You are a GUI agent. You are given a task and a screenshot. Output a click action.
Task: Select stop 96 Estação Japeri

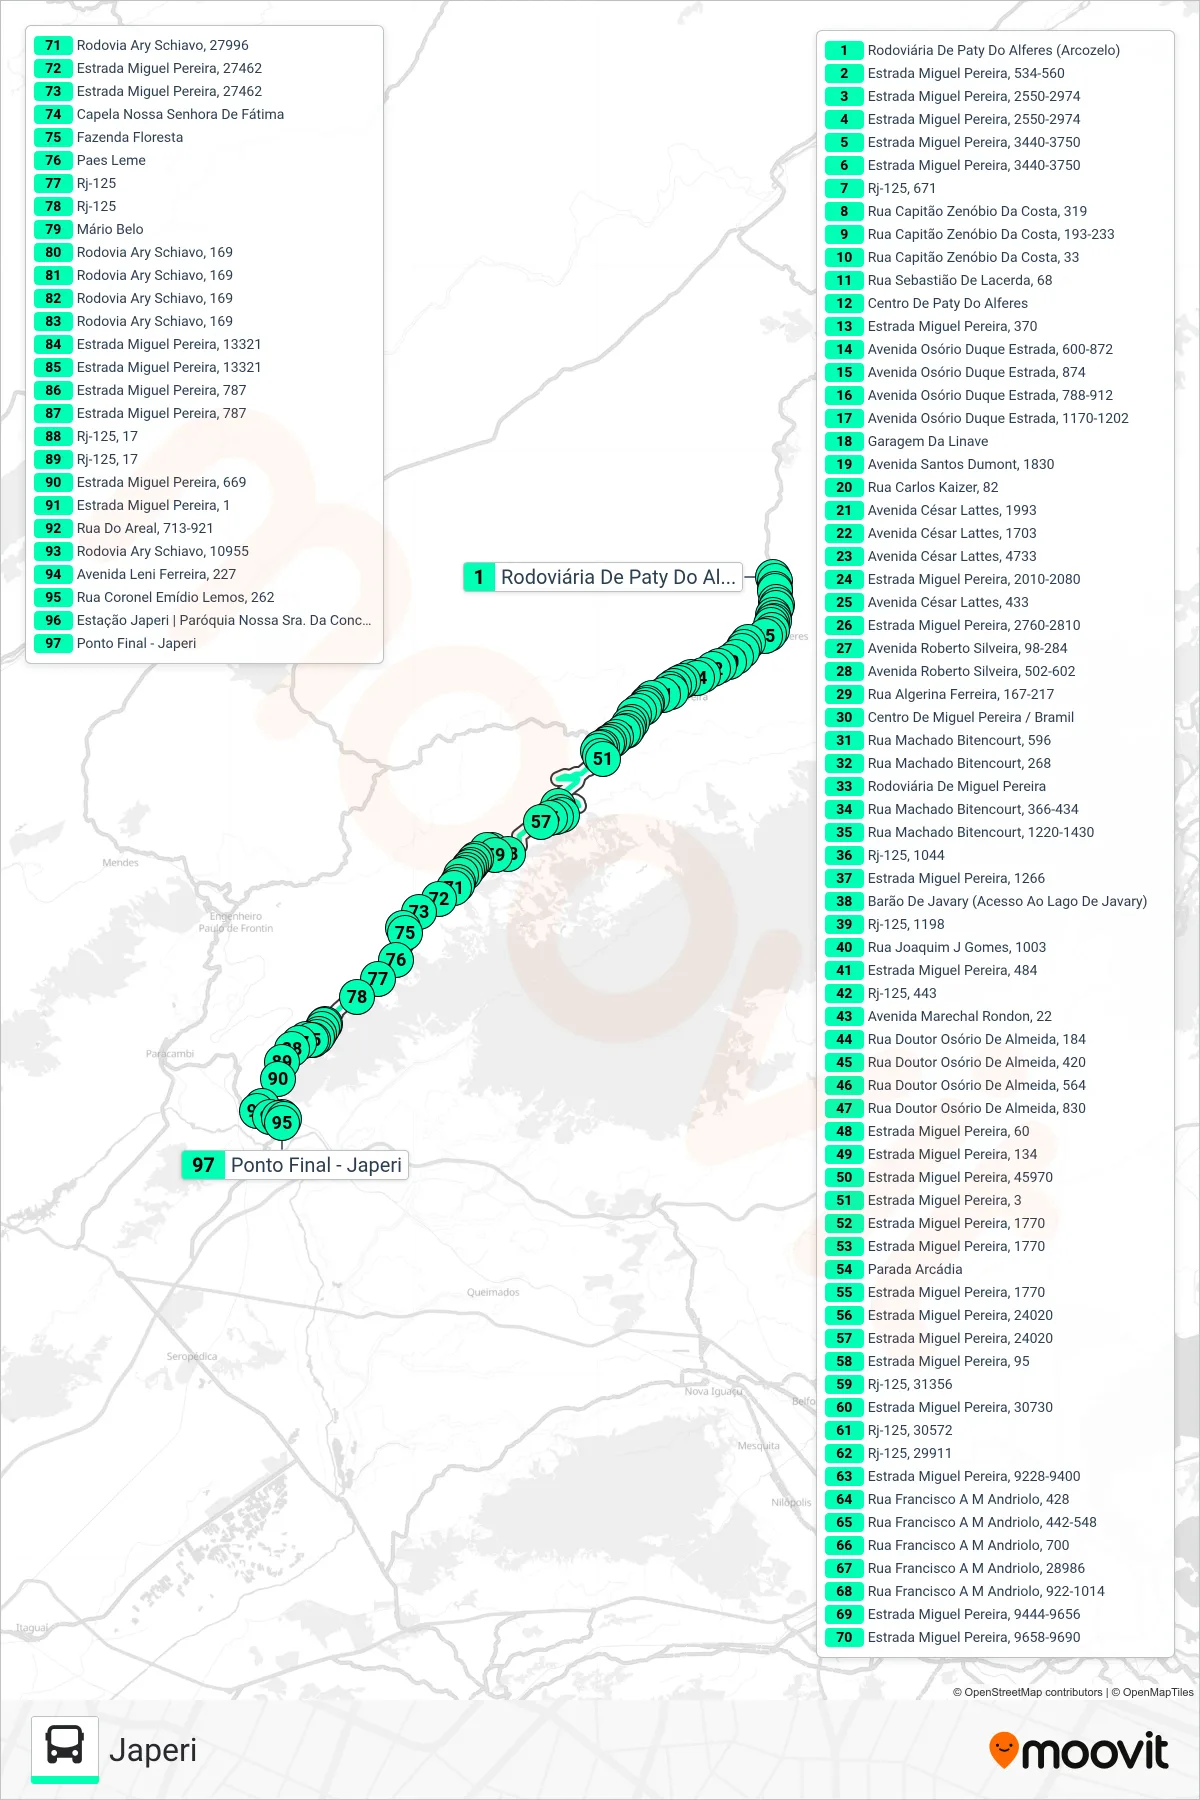pos(204,620)
